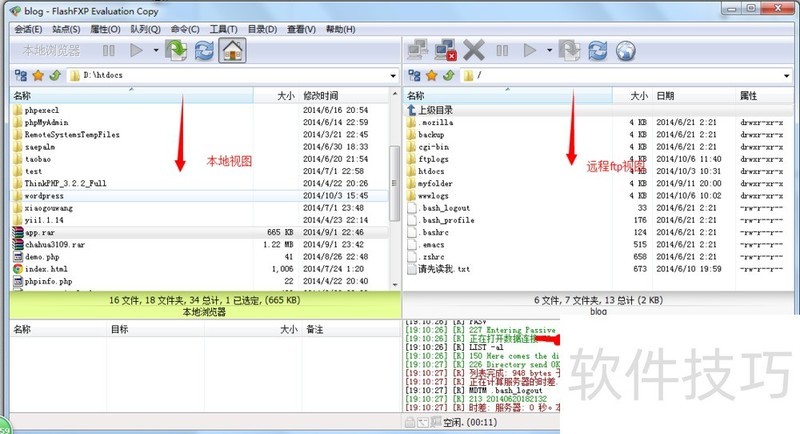Open the 帮助(H) menu
800x434 pixels.
[x=340, y=29]
